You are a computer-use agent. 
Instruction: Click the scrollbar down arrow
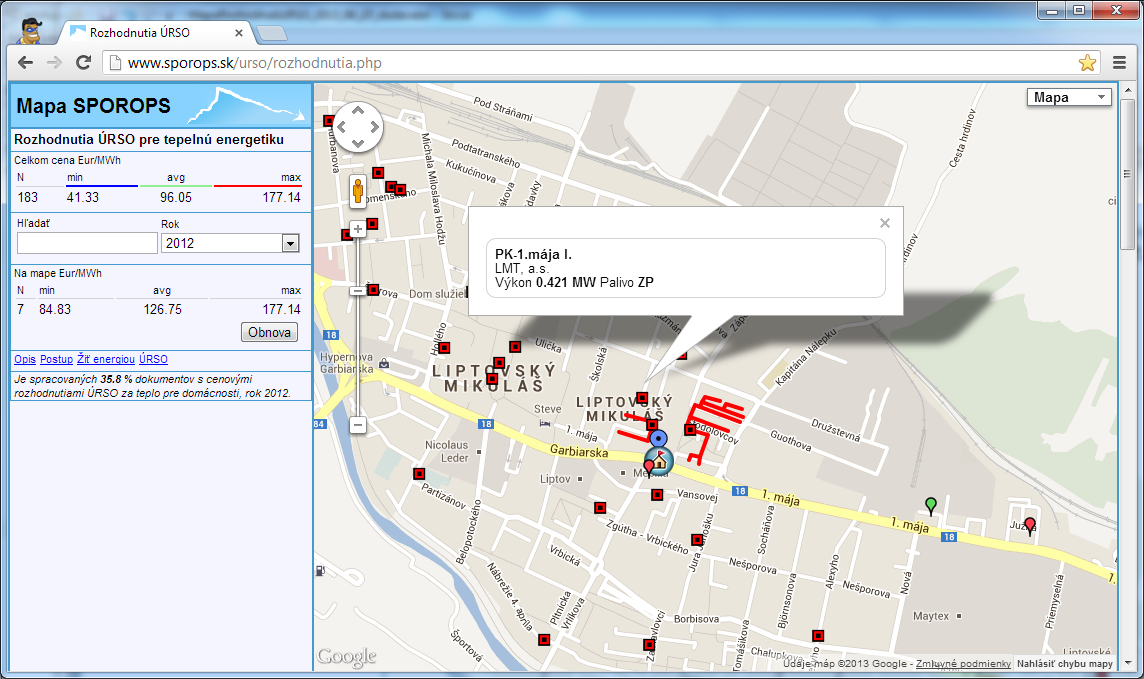click(1128, 664)
